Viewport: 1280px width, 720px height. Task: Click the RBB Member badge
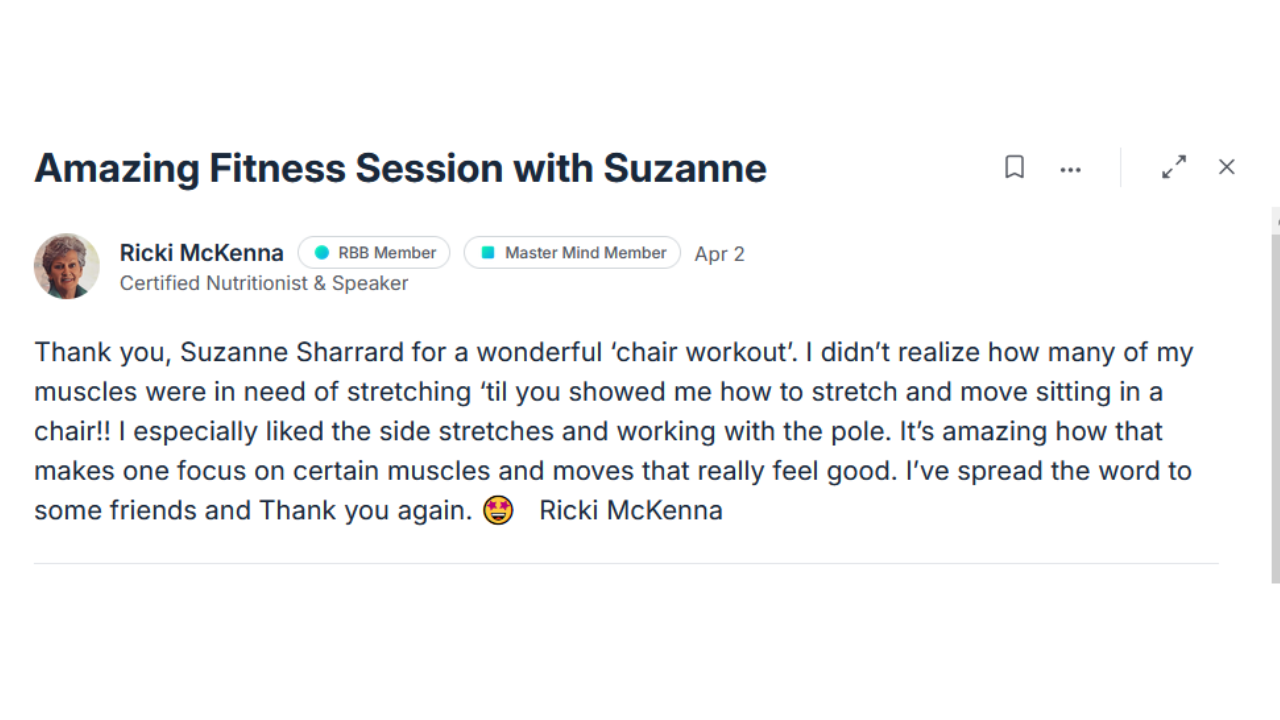pyautogui.click(x=374, y=253)
